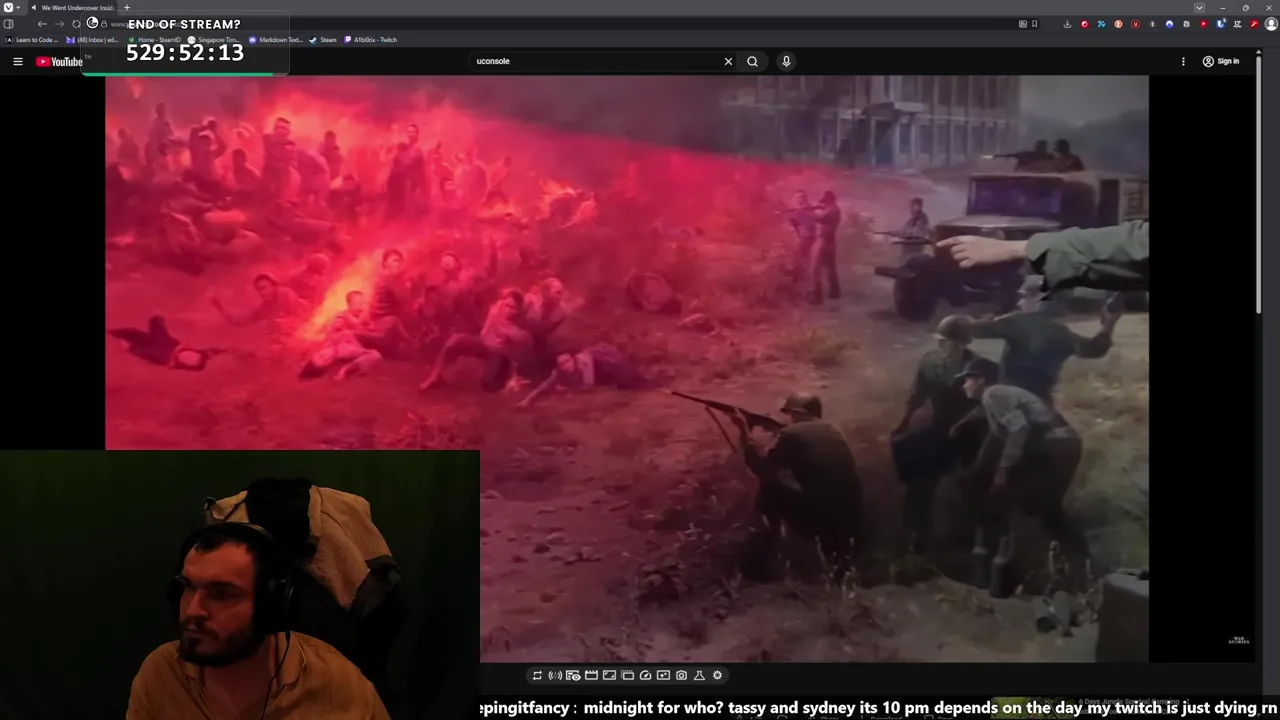Viewport: 1280px width, 720px height.
Task: Open YouTube settings three-dot menu
Action: pyautogui.click(x=1183, y=61)
